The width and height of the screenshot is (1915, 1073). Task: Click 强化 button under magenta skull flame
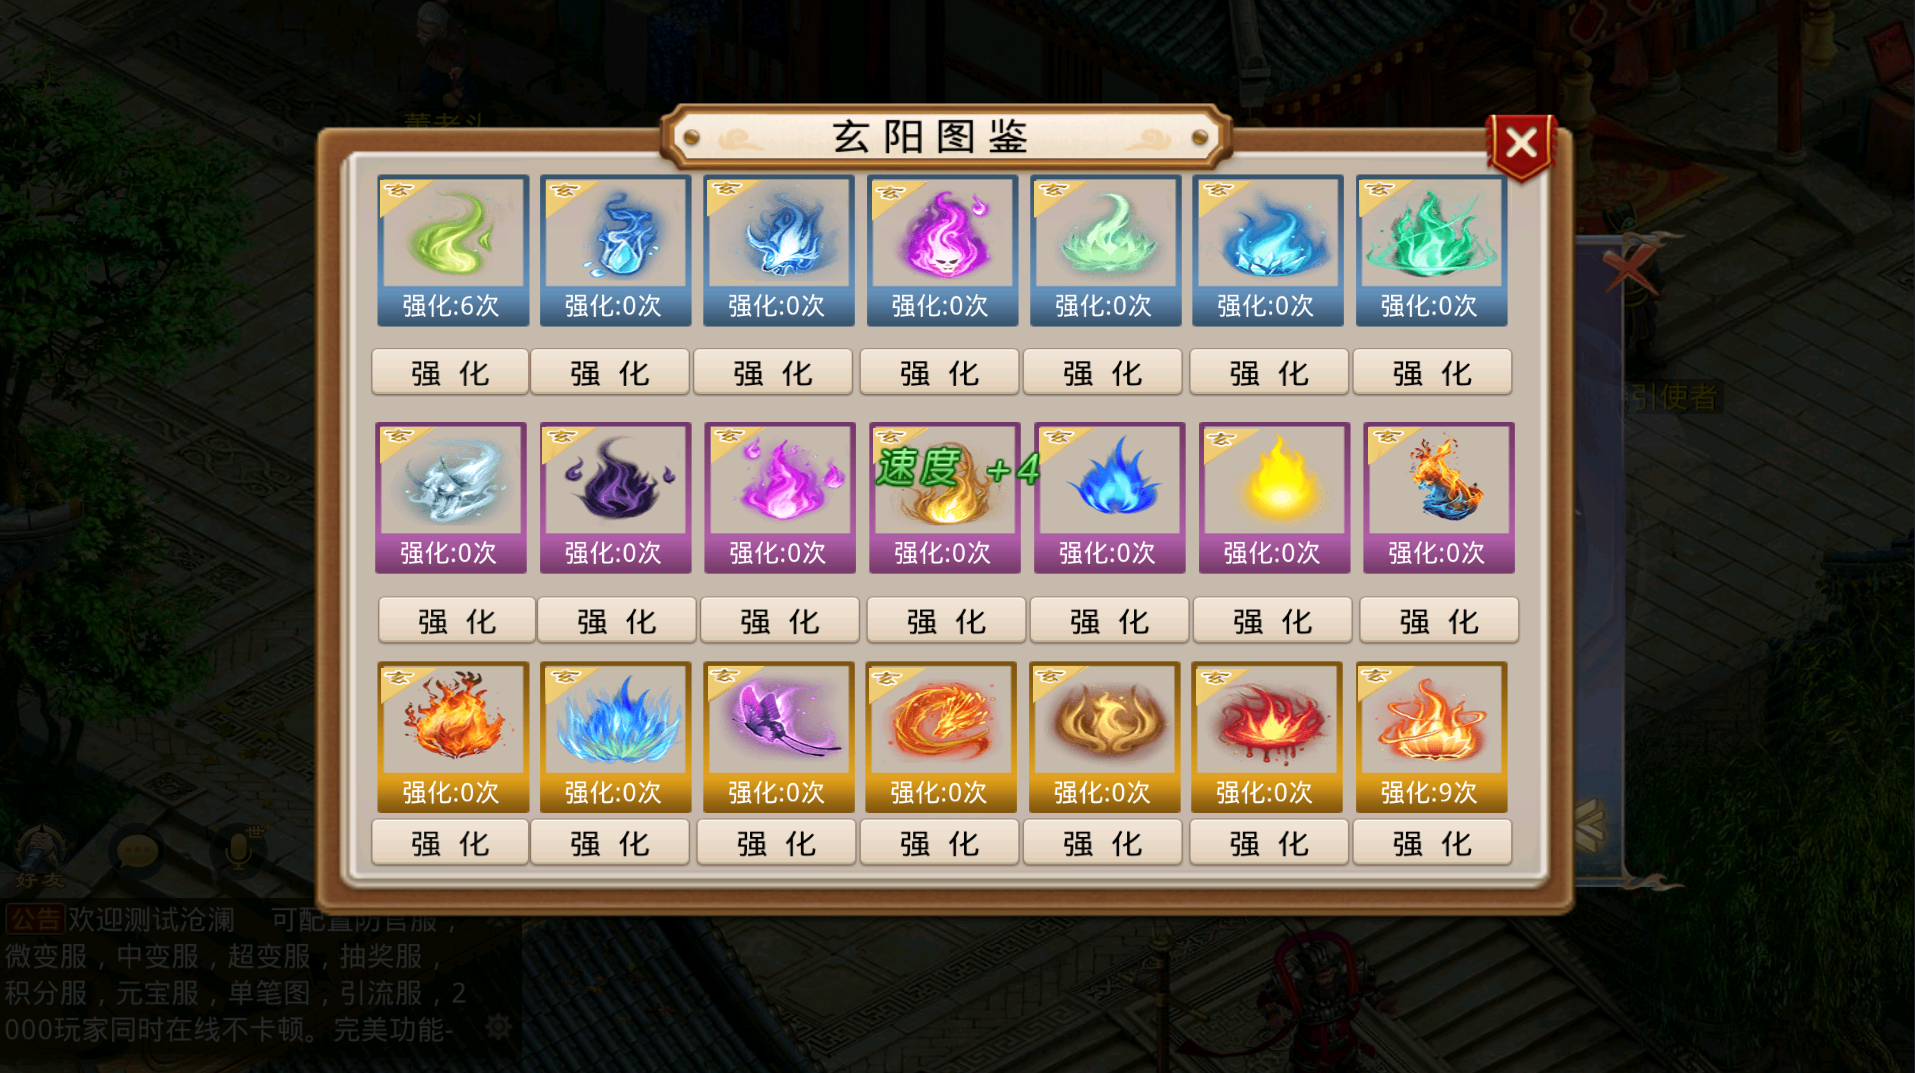[939, 373]
